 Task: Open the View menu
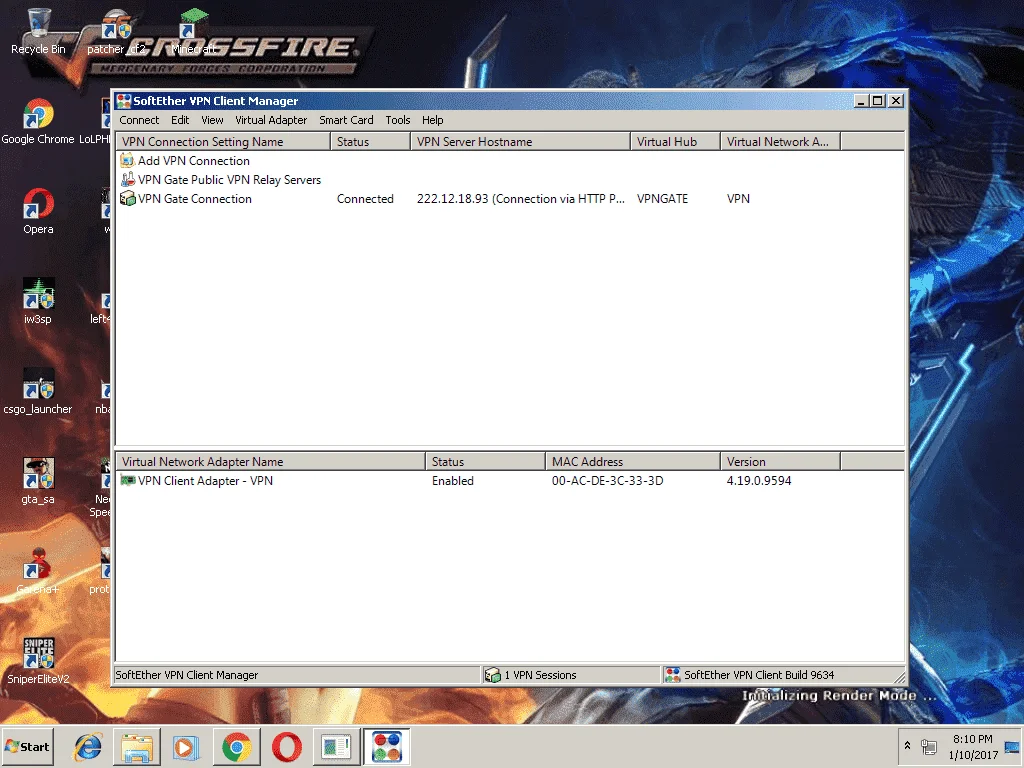212,120
